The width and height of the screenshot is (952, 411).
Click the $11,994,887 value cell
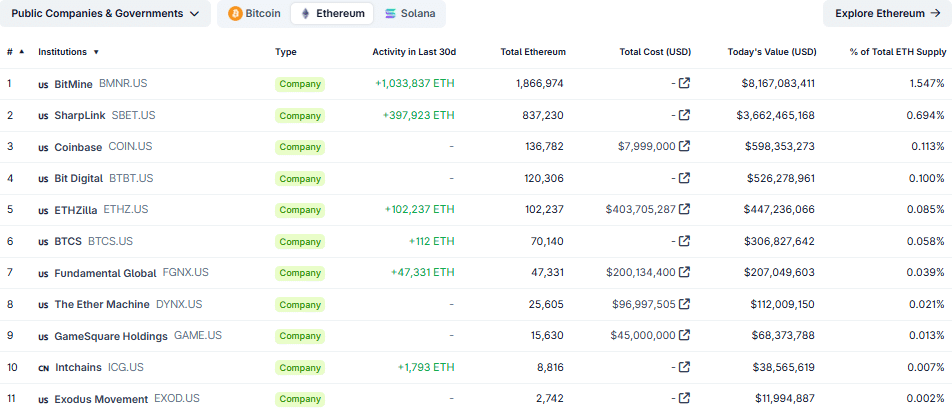coord(785,398)
